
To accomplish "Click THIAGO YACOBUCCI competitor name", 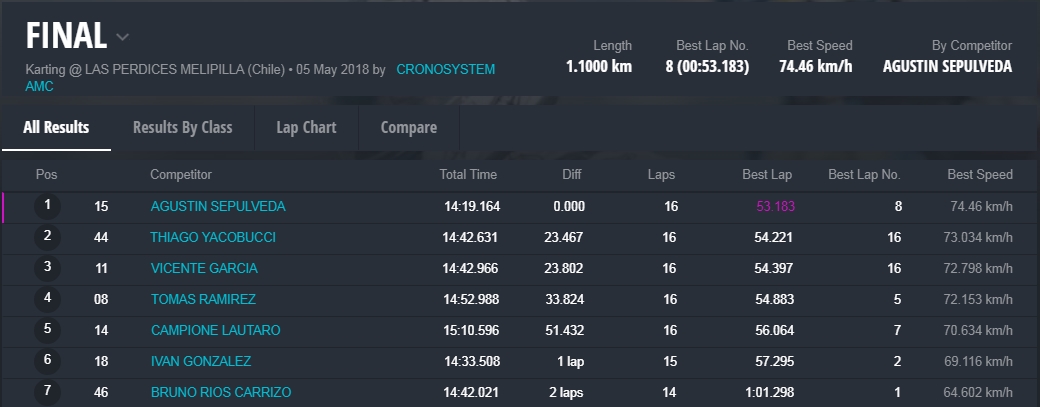I will [x=212, y=237].
